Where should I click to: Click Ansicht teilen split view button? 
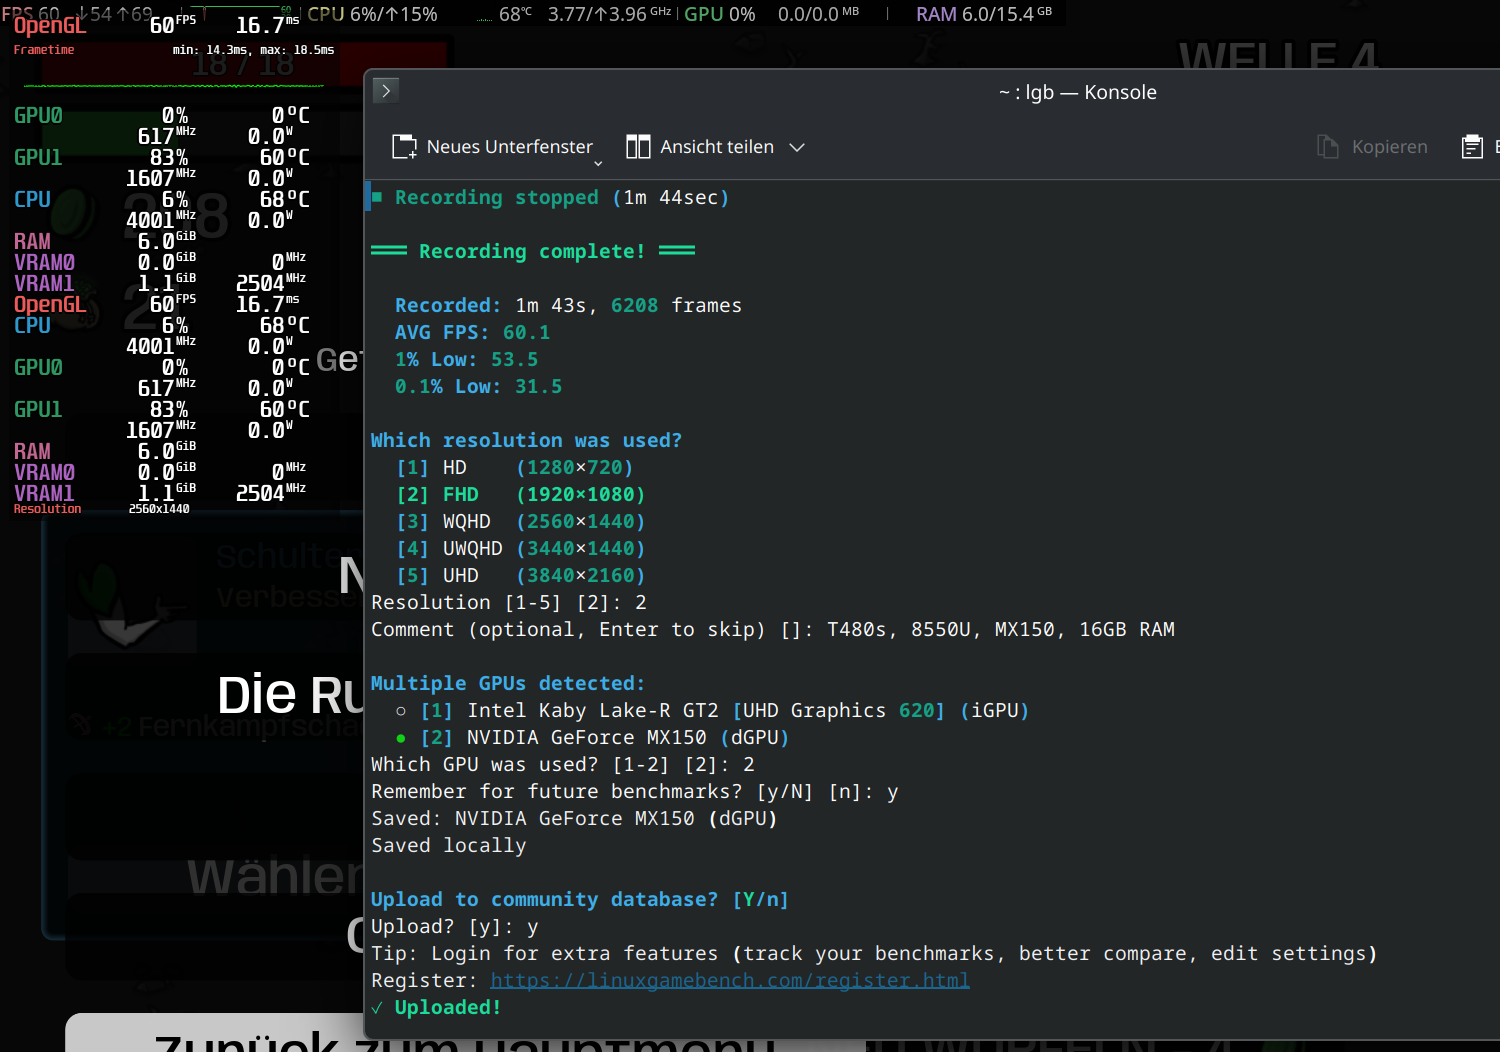click(700, 147)
